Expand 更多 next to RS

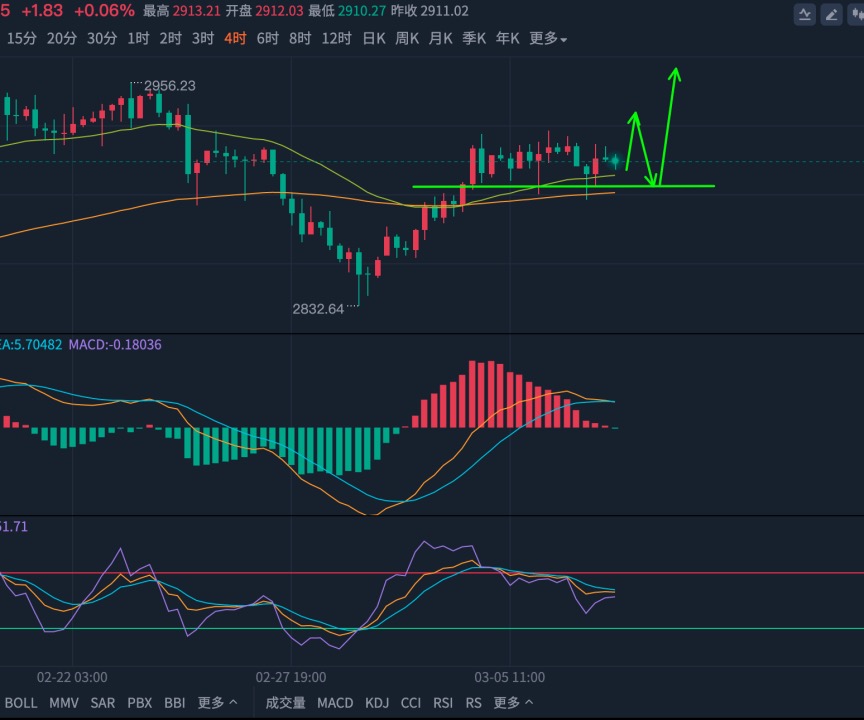pos(513,703)
